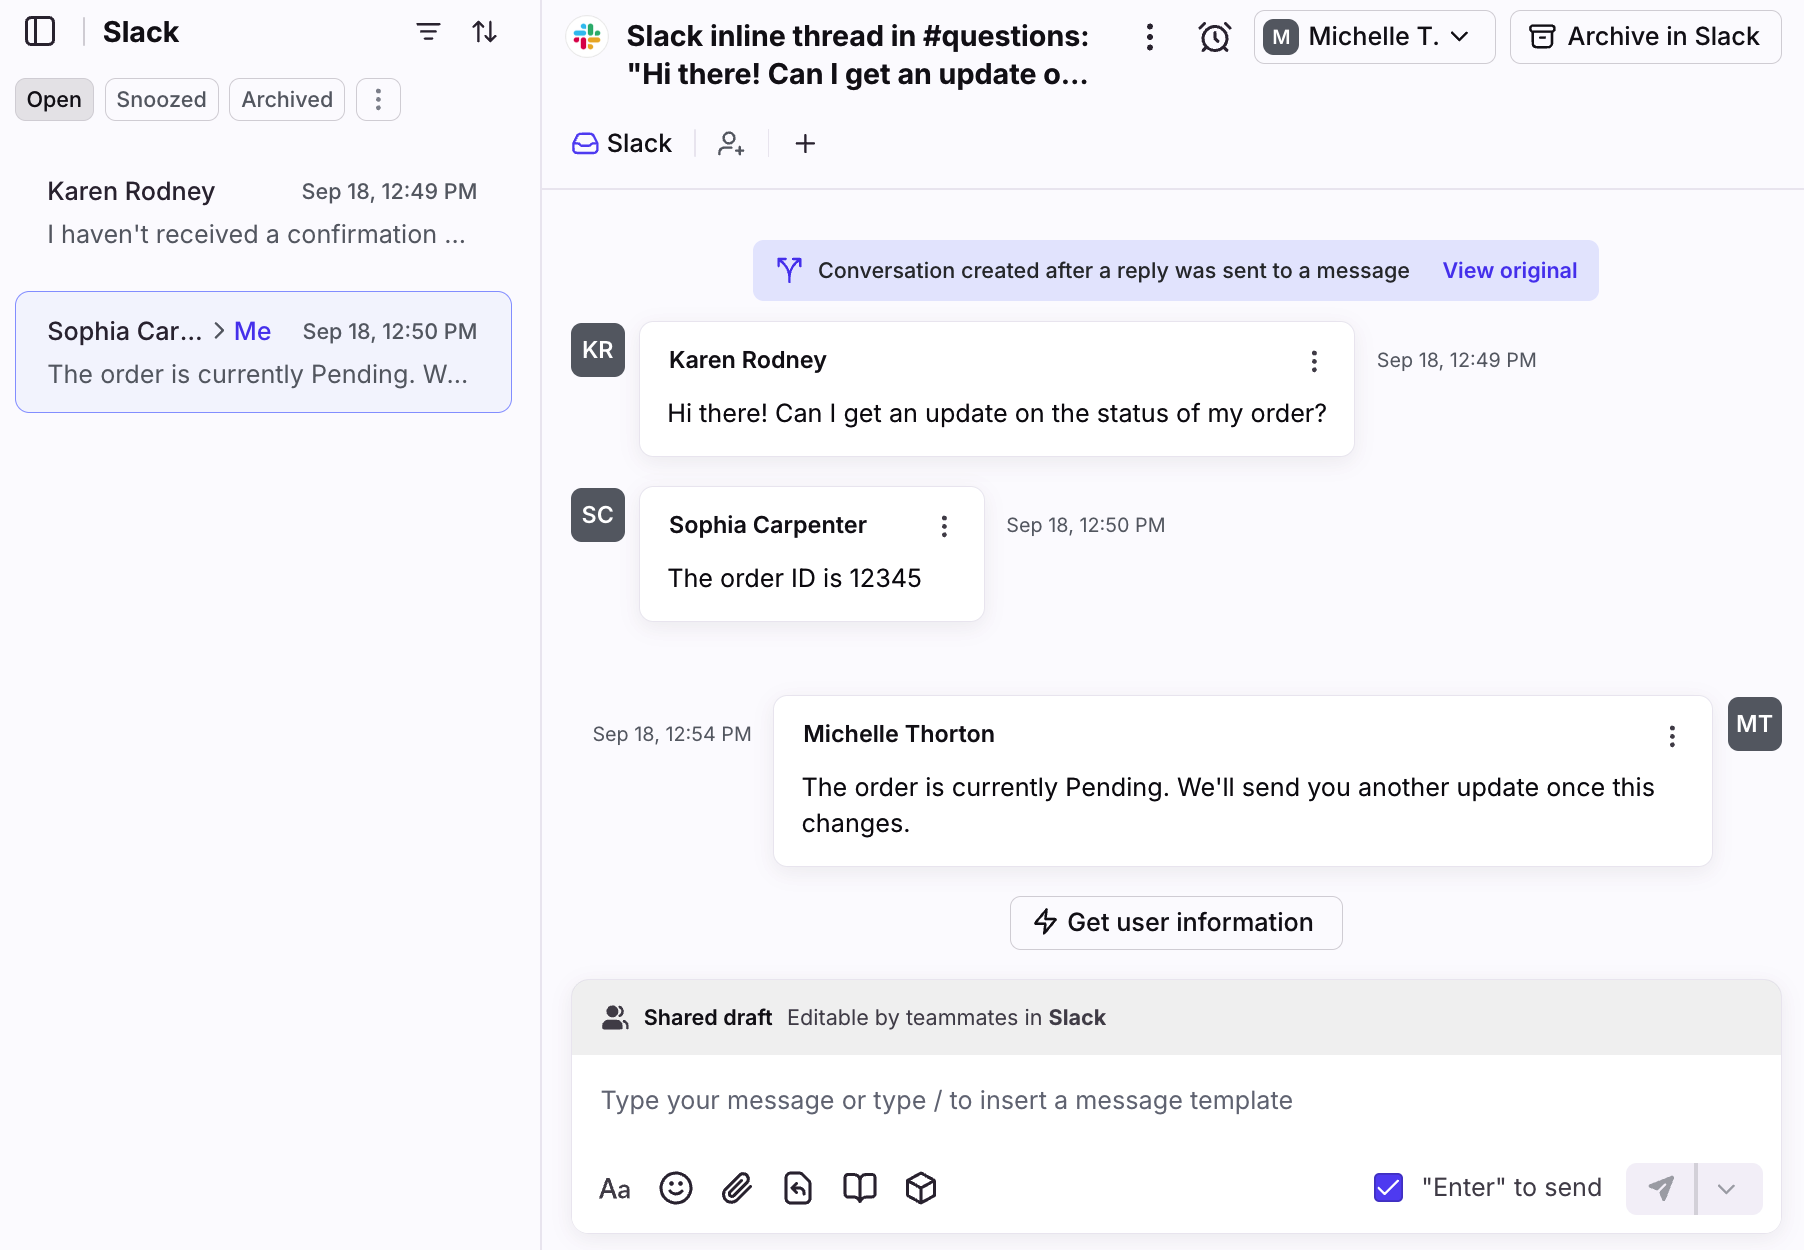Click the sort order arrows icon
Image resolution: width=1804 pixels, height=1250 pixels.
(485, 32)
